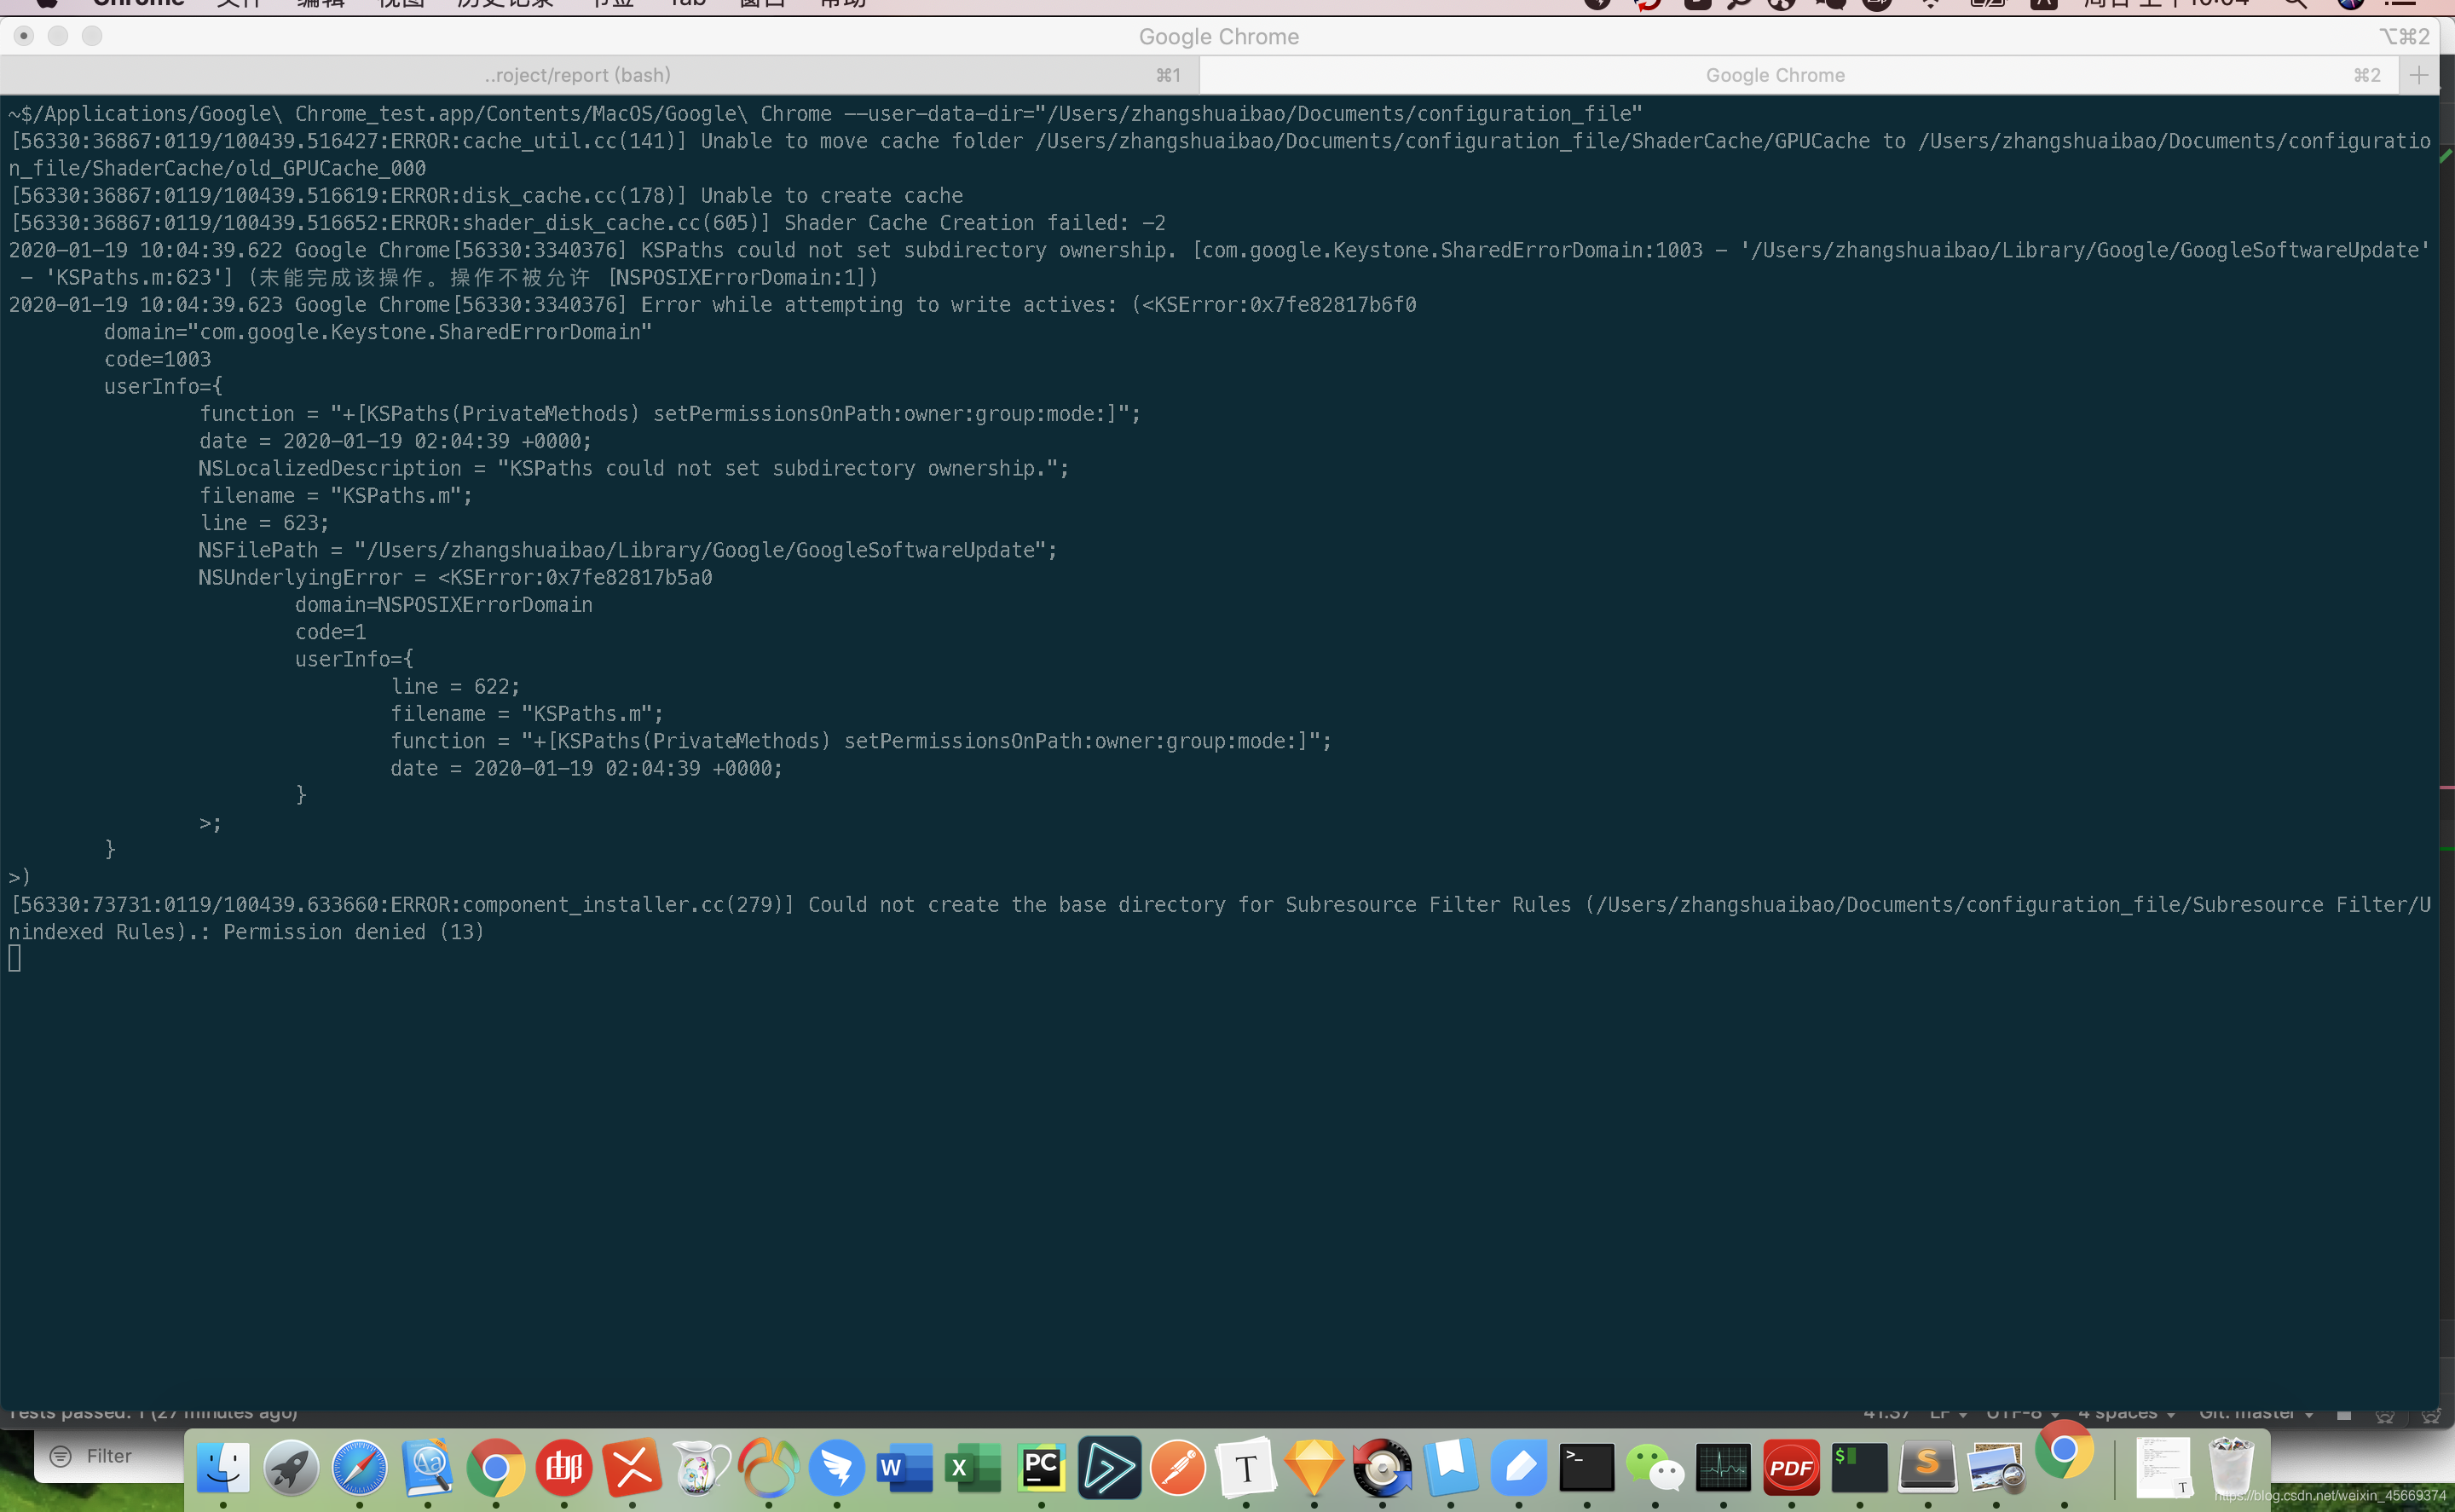The height and width of the screenshot is (1512, 2455).
Task: Open the Git: master branch dropdown in PyCharm
Action: 2256,1413
